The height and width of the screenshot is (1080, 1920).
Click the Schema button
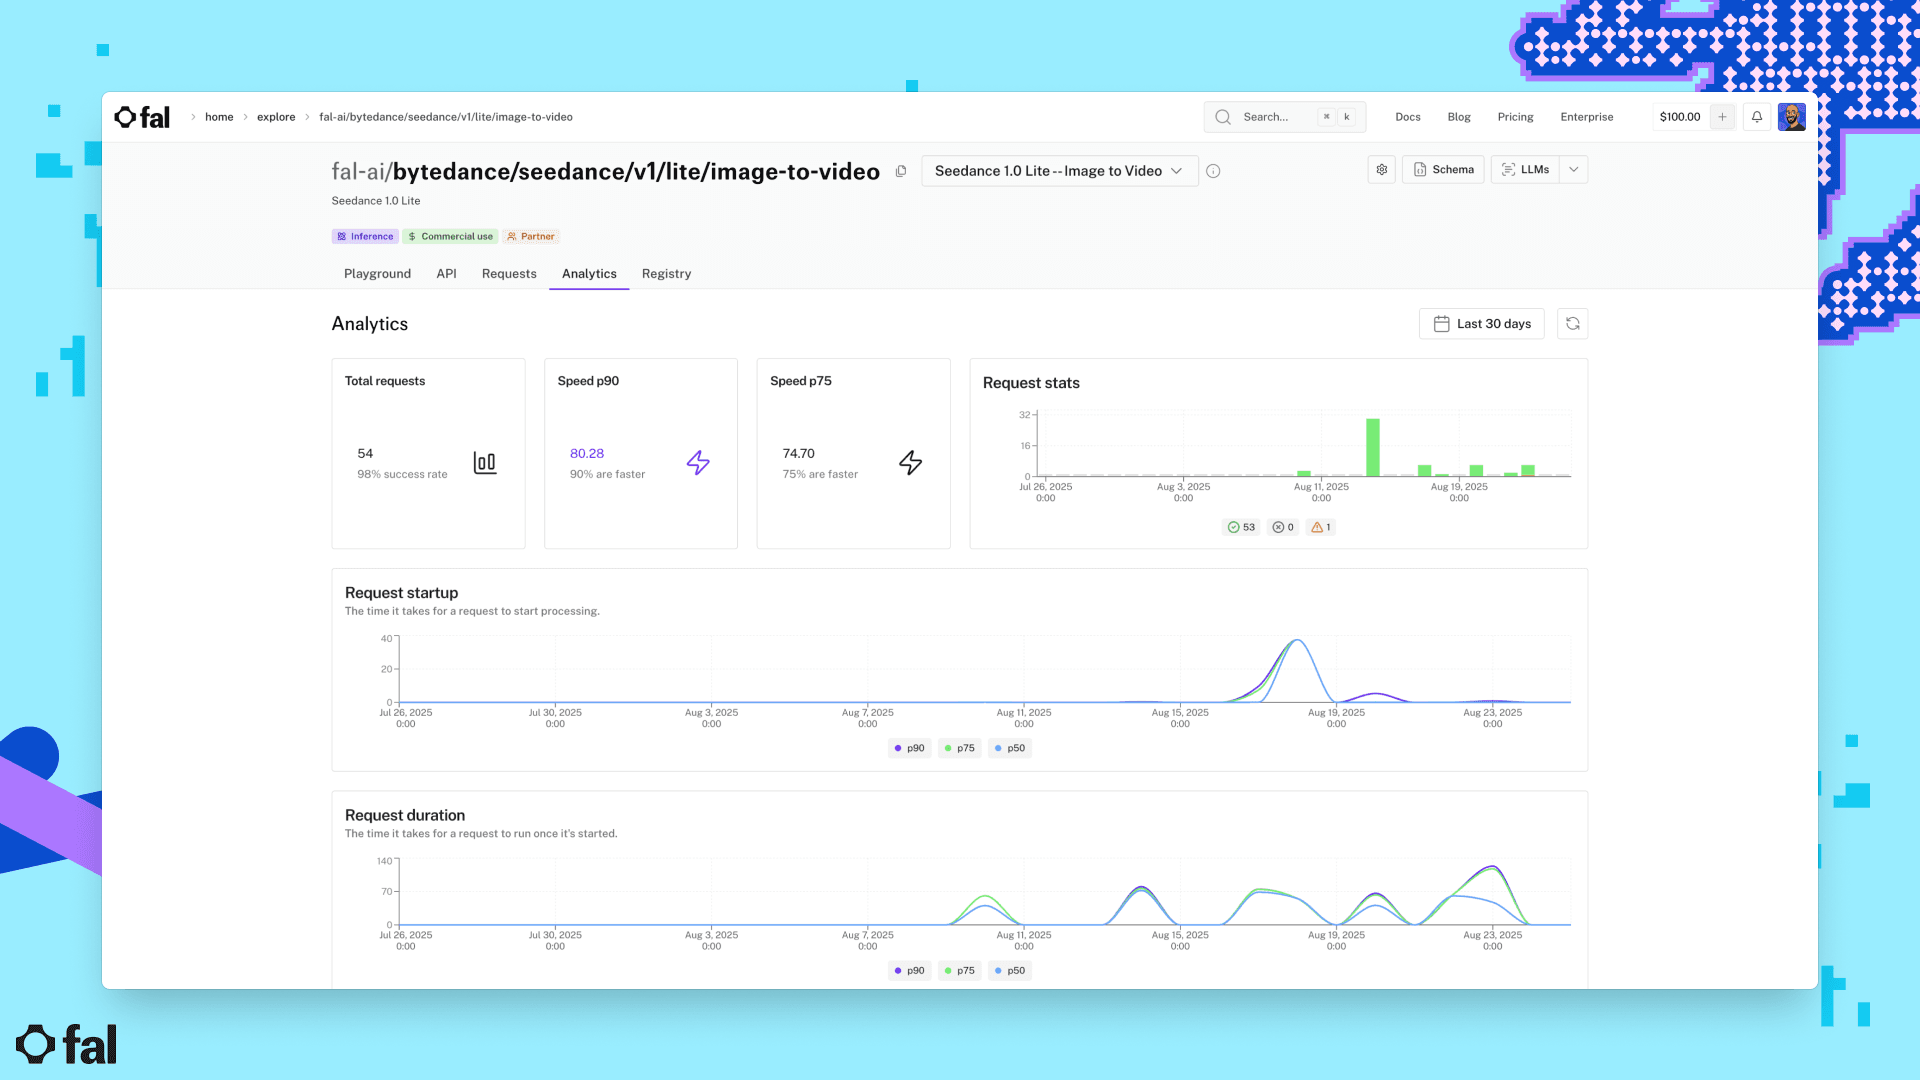1443,170
